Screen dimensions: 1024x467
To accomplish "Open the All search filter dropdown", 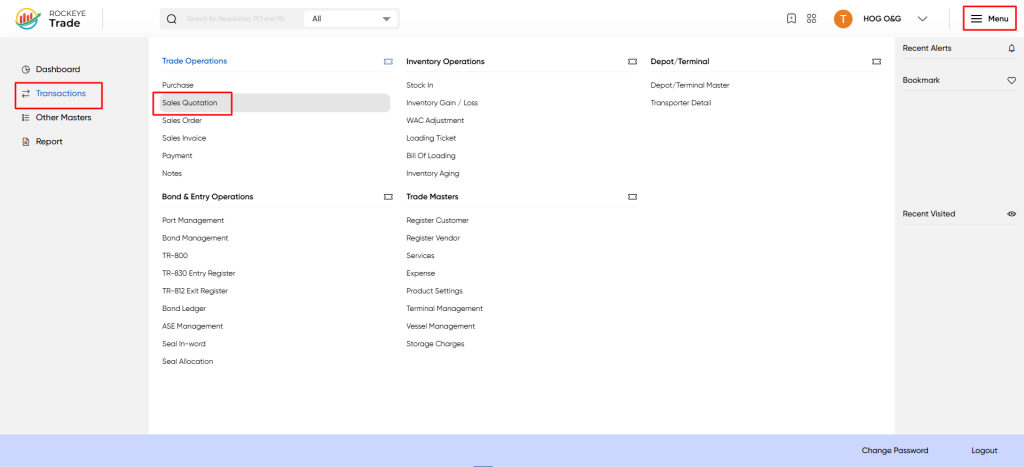I will point(351,19).
